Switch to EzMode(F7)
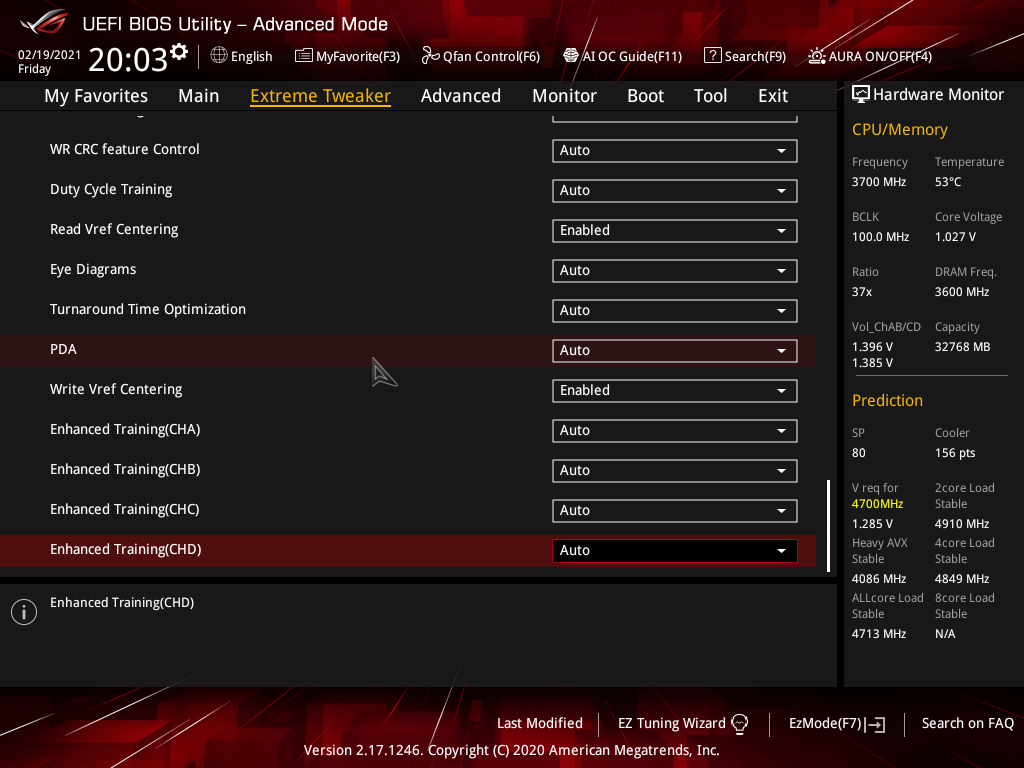1024x768 pixels. [837, 724]
